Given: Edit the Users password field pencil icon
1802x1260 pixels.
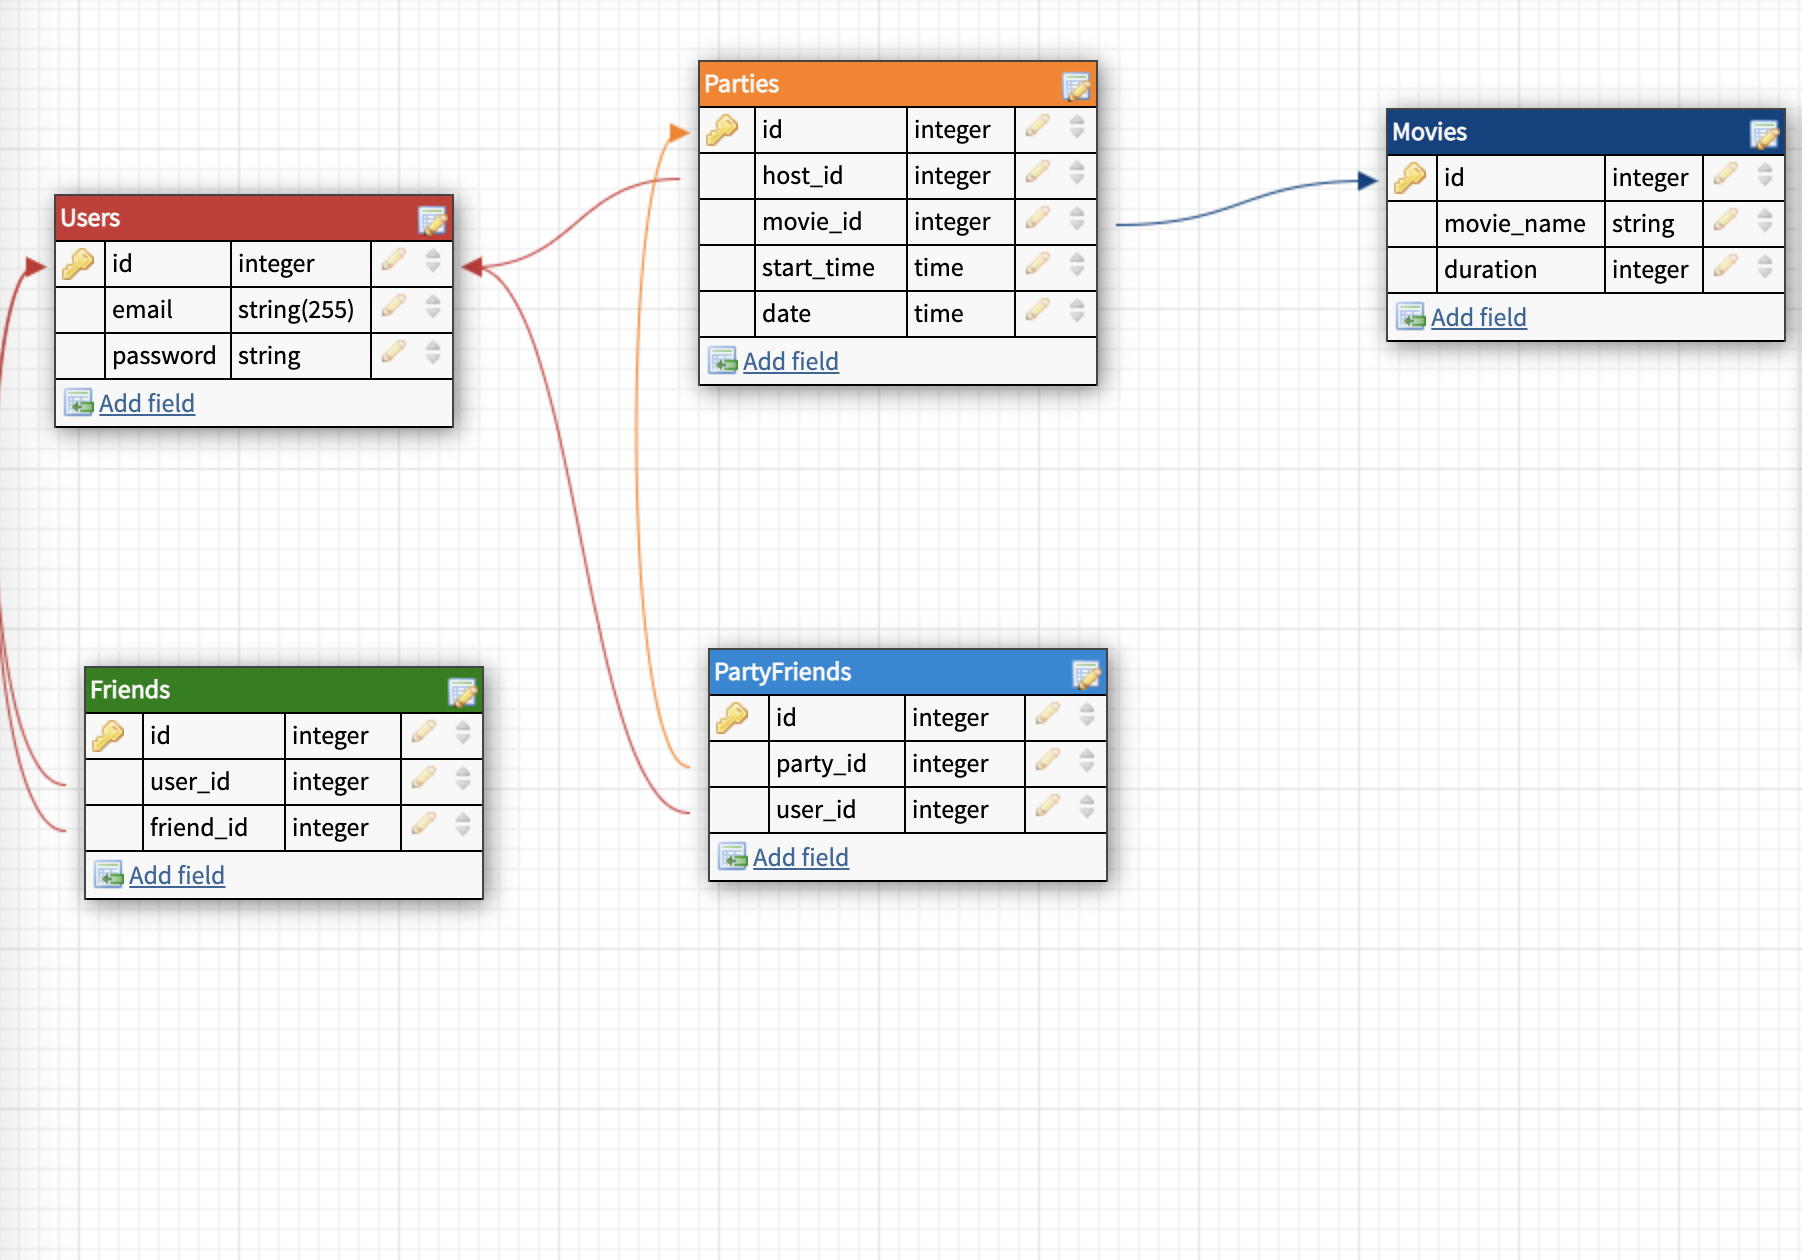Looking at the screenshot, I should tap(394, 352).
